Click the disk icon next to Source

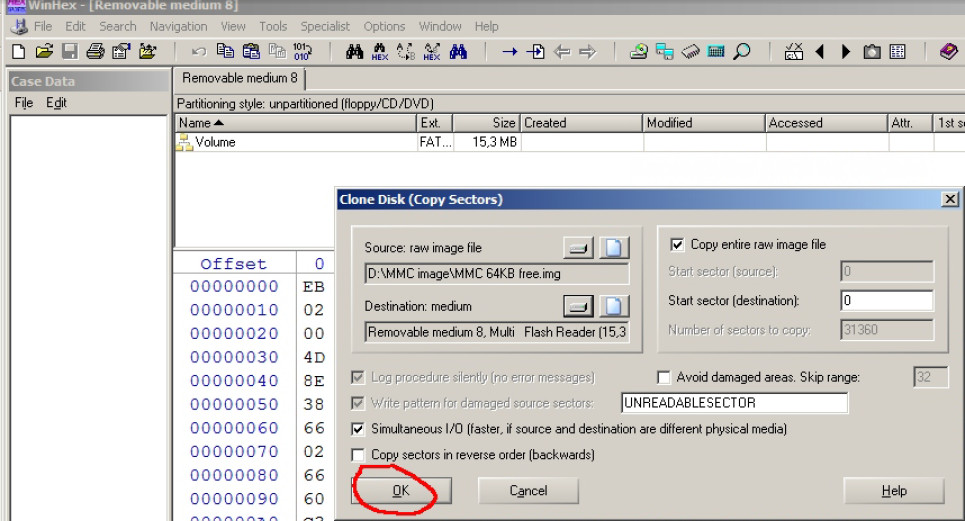(x=579, y=248)
